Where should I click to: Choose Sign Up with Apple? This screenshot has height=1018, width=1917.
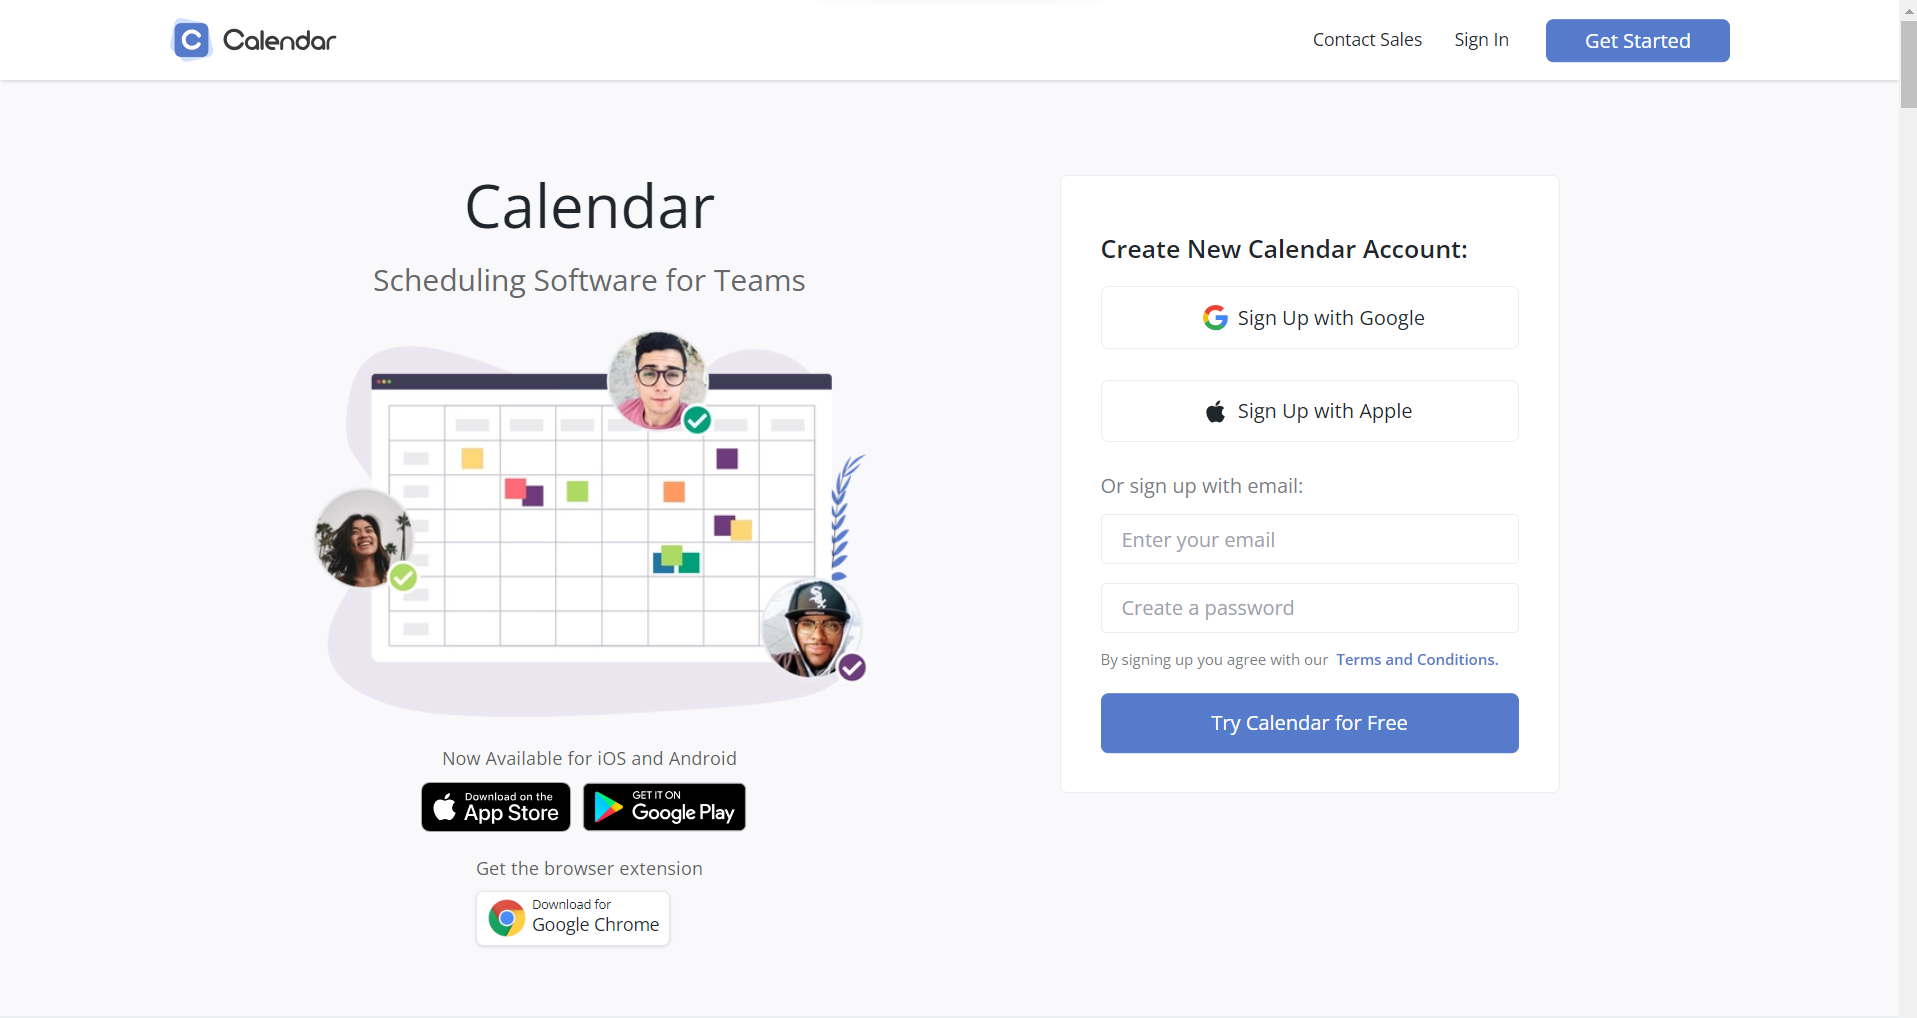coord(1308,410)
